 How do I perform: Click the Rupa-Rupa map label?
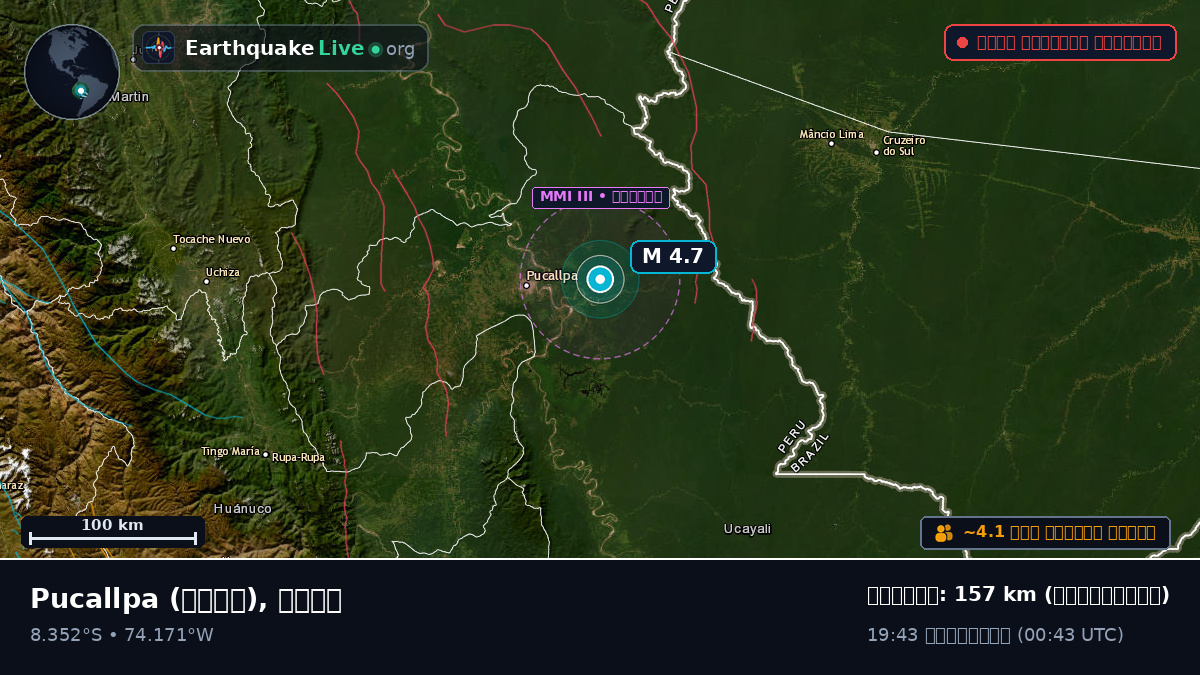click(298, 458)
